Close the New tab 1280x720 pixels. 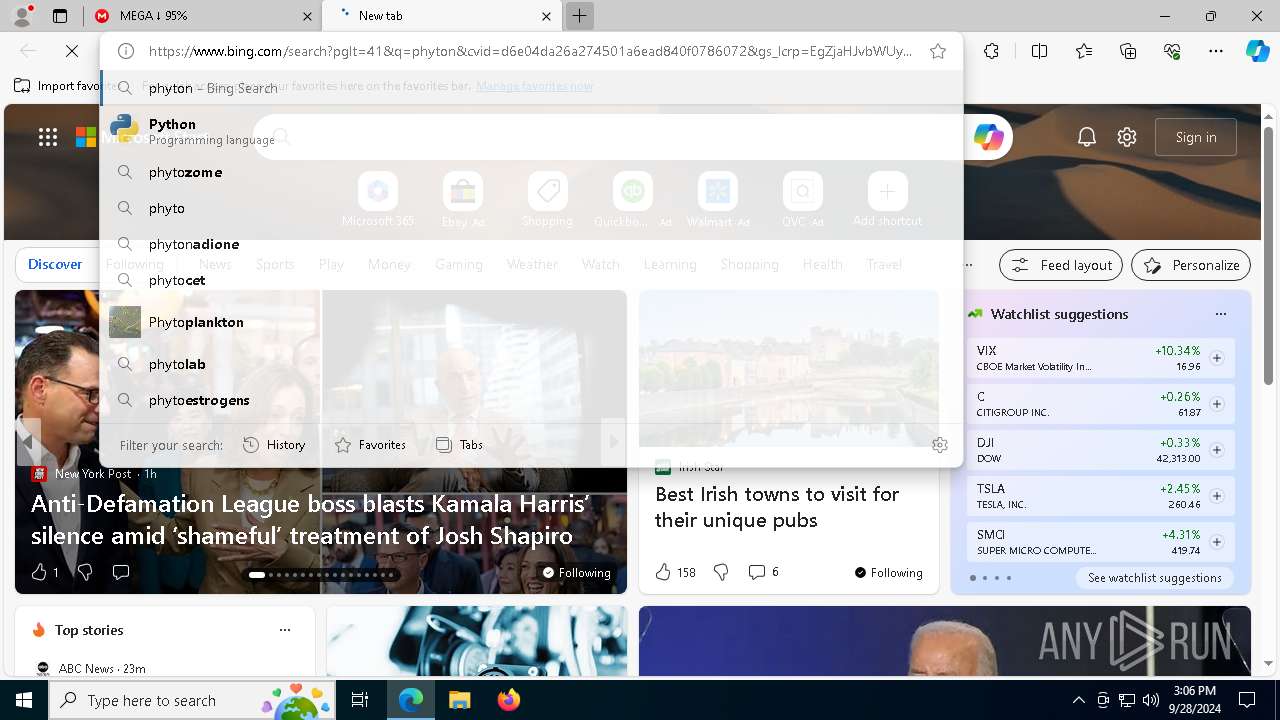(546, 16)
